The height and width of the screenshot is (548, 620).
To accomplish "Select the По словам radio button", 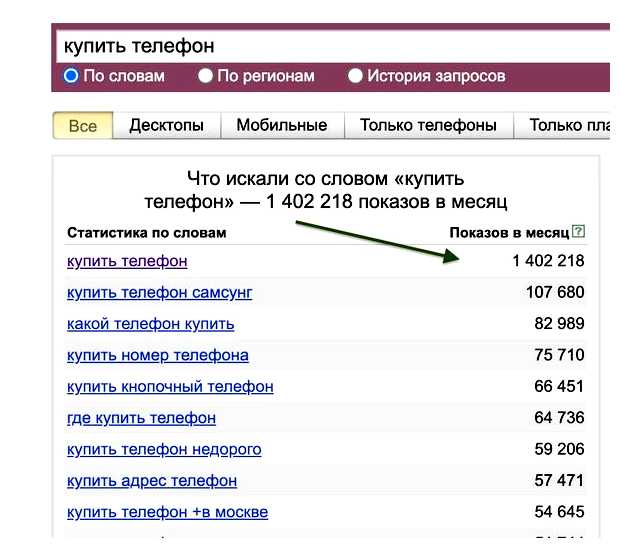I will (71, 75).
